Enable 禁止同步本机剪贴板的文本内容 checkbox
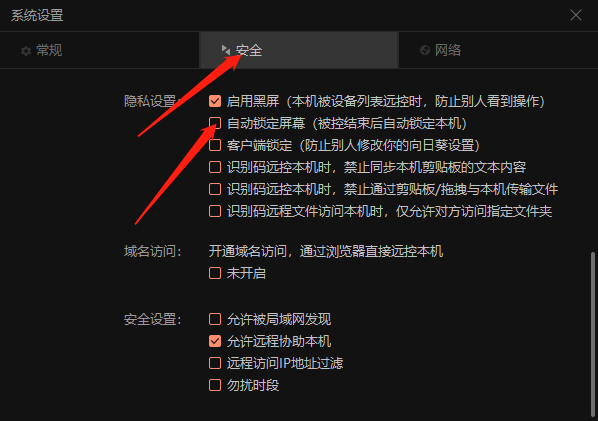The width and height of the screenshot is (598, 421). [215, 167]
